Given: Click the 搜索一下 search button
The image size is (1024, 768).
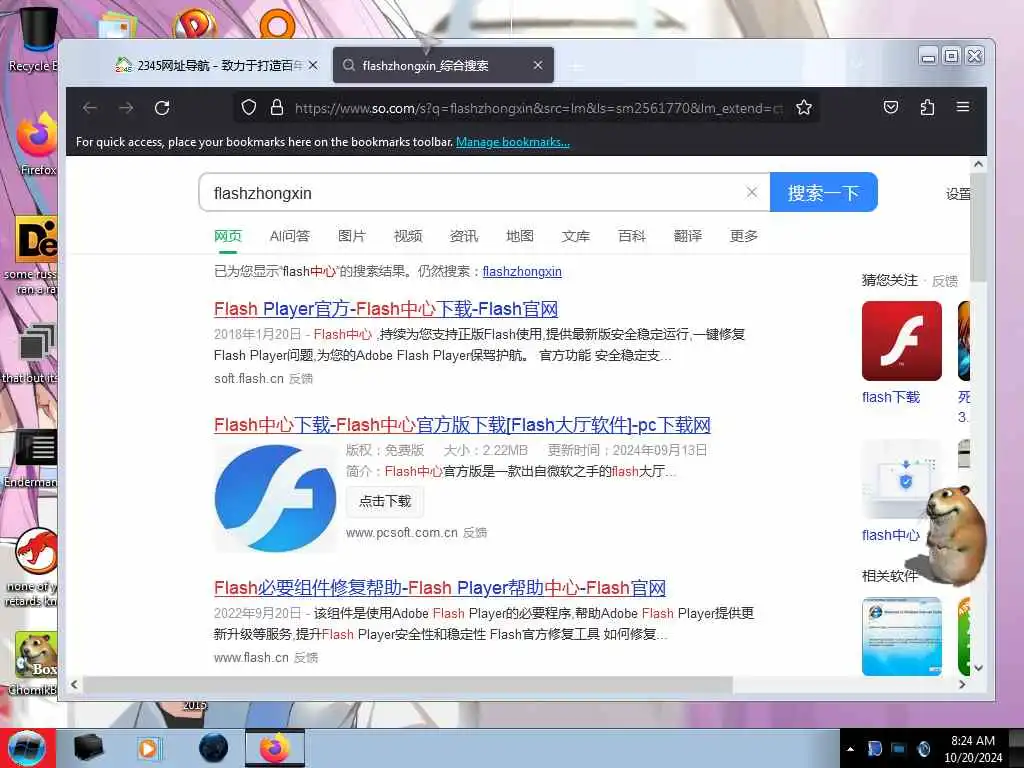Looking at the screenshot, I should pos(824,193).
